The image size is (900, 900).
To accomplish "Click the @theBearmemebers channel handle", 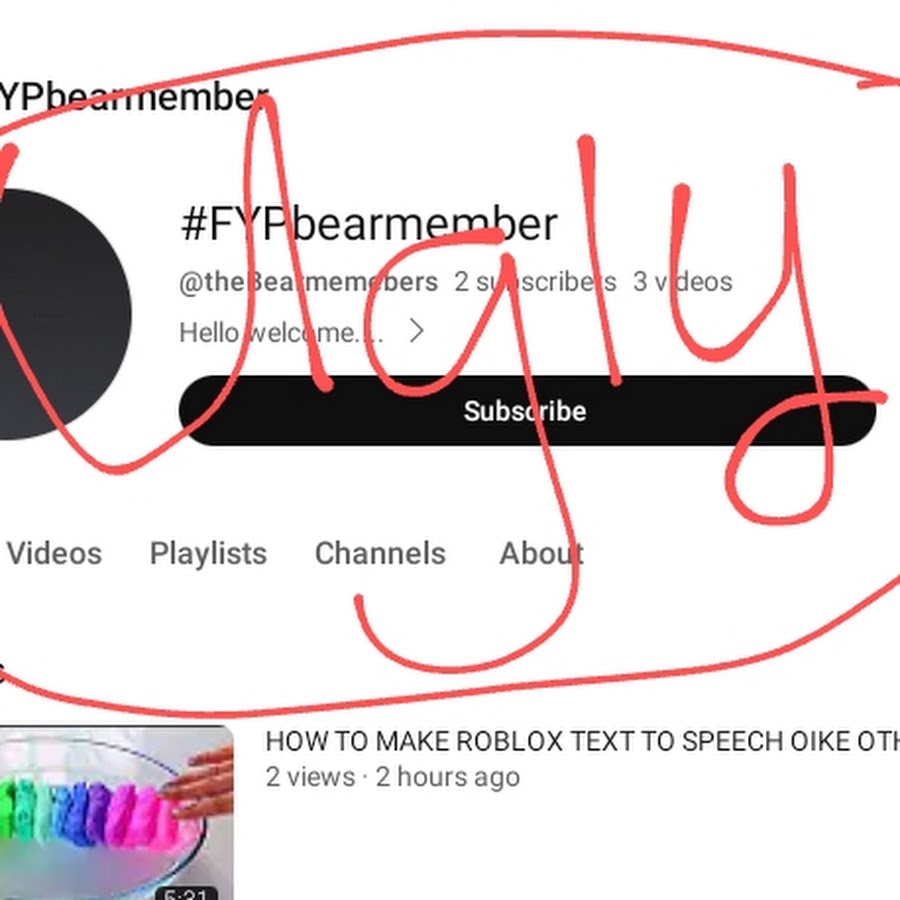I will point(308,282).
